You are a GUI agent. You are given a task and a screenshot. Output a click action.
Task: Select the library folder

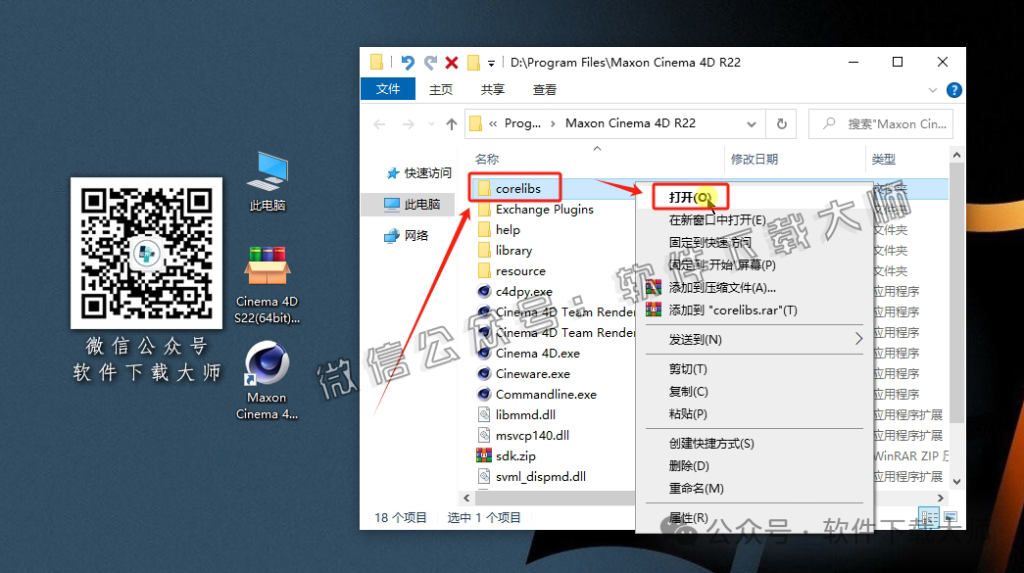[x=505, y=251]
